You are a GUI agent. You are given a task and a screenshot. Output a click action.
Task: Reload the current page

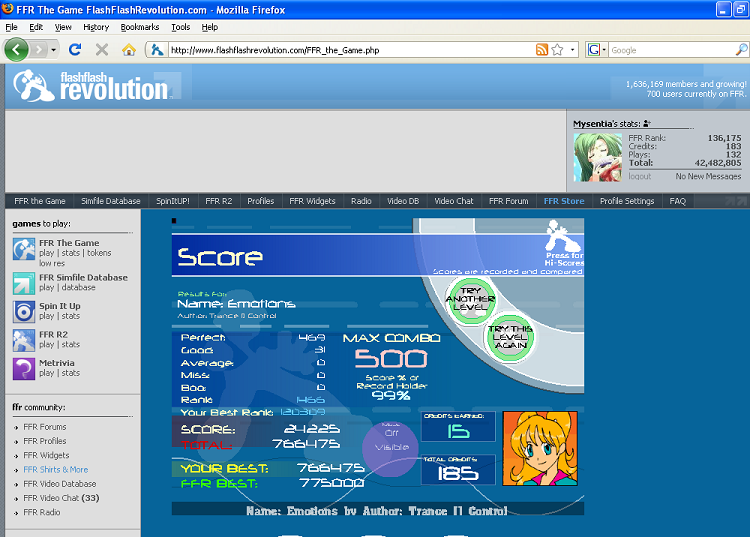coord(76,49)
